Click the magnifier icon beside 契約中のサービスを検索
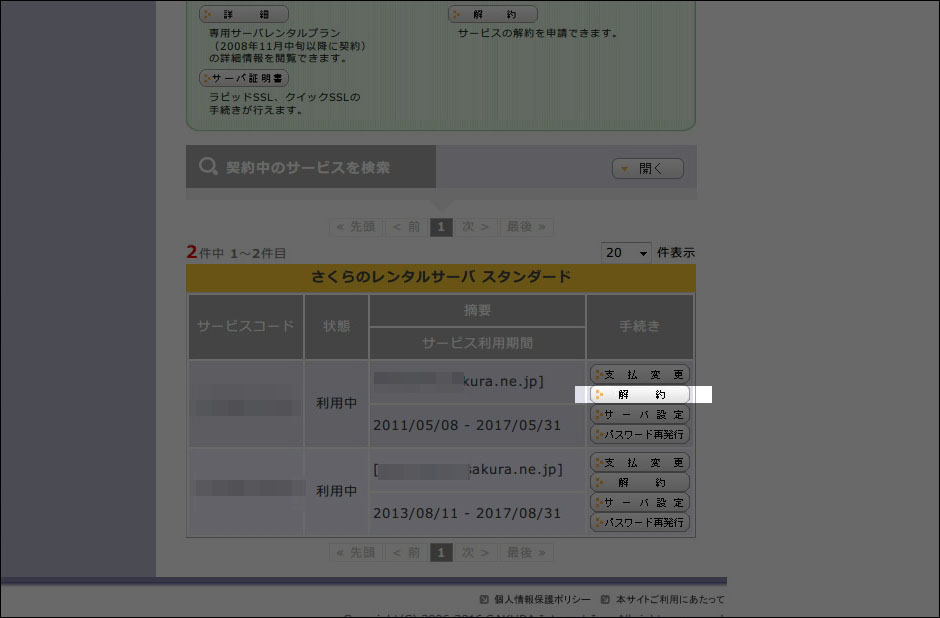940x618 pixels. (x=207, y=166)
